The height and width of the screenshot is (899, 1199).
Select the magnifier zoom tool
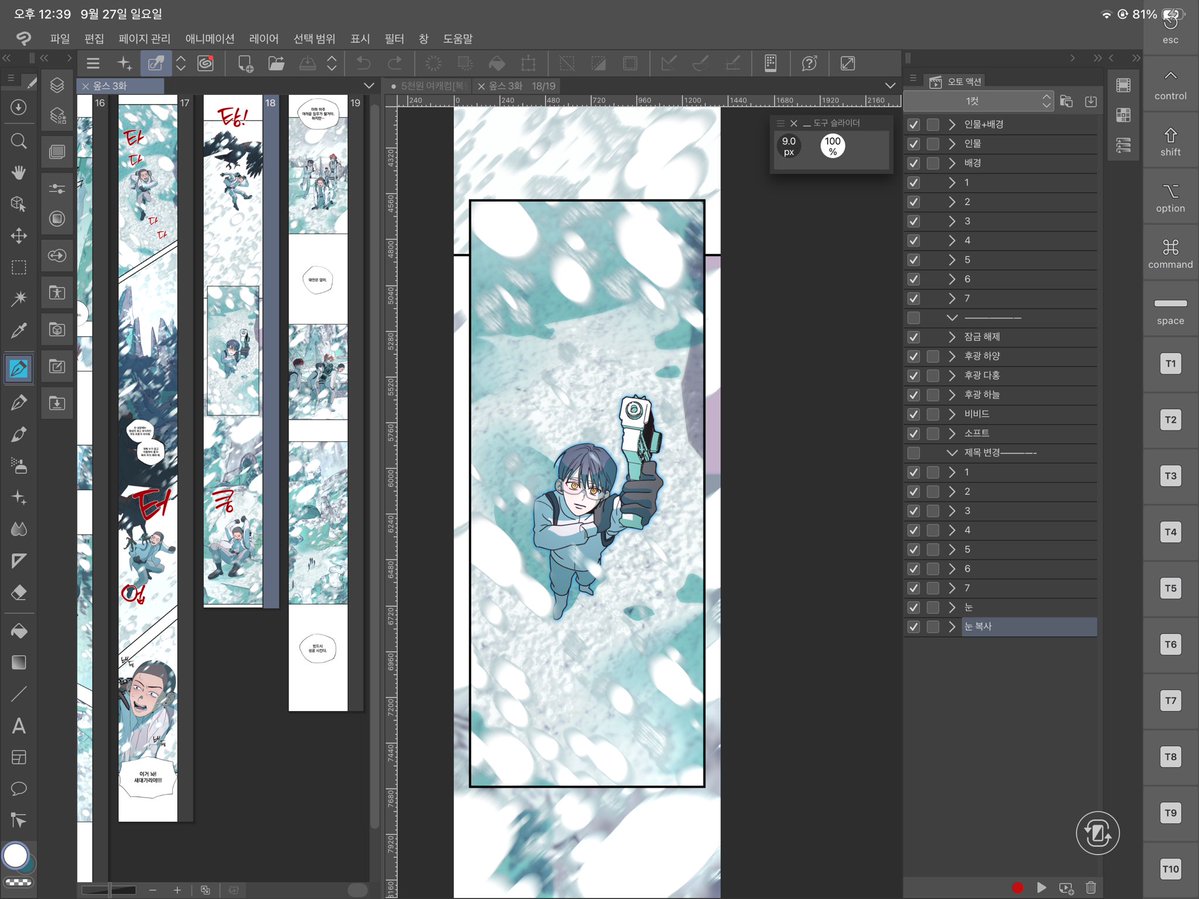(18, 141)
